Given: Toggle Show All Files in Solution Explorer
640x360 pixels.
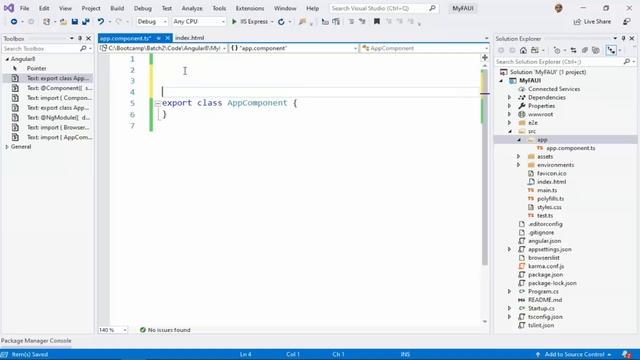Looking at the screenshot, I should click(x=596, y=50).
